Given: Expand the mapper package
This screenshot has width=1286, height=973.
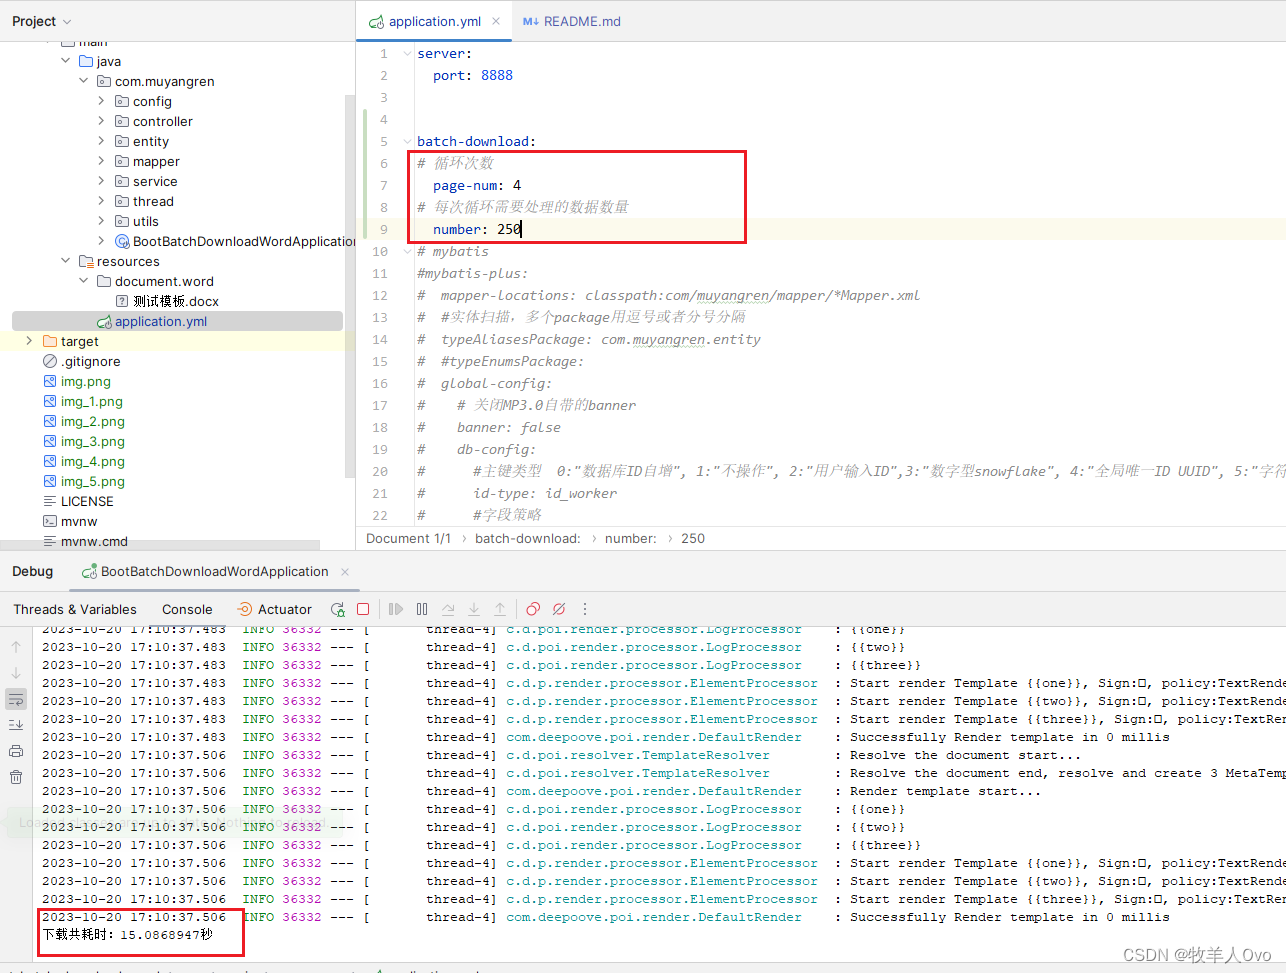Looking at the screenshot, I should click(x=101, y=161).
